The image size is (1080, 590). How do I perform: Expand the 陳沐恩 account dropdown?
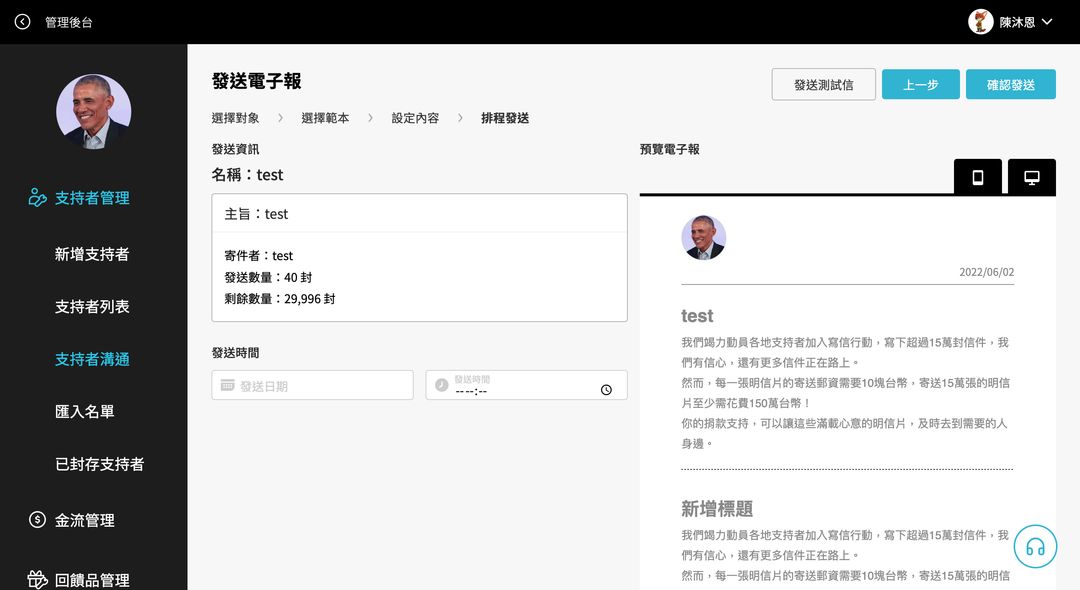point(1047,22)
